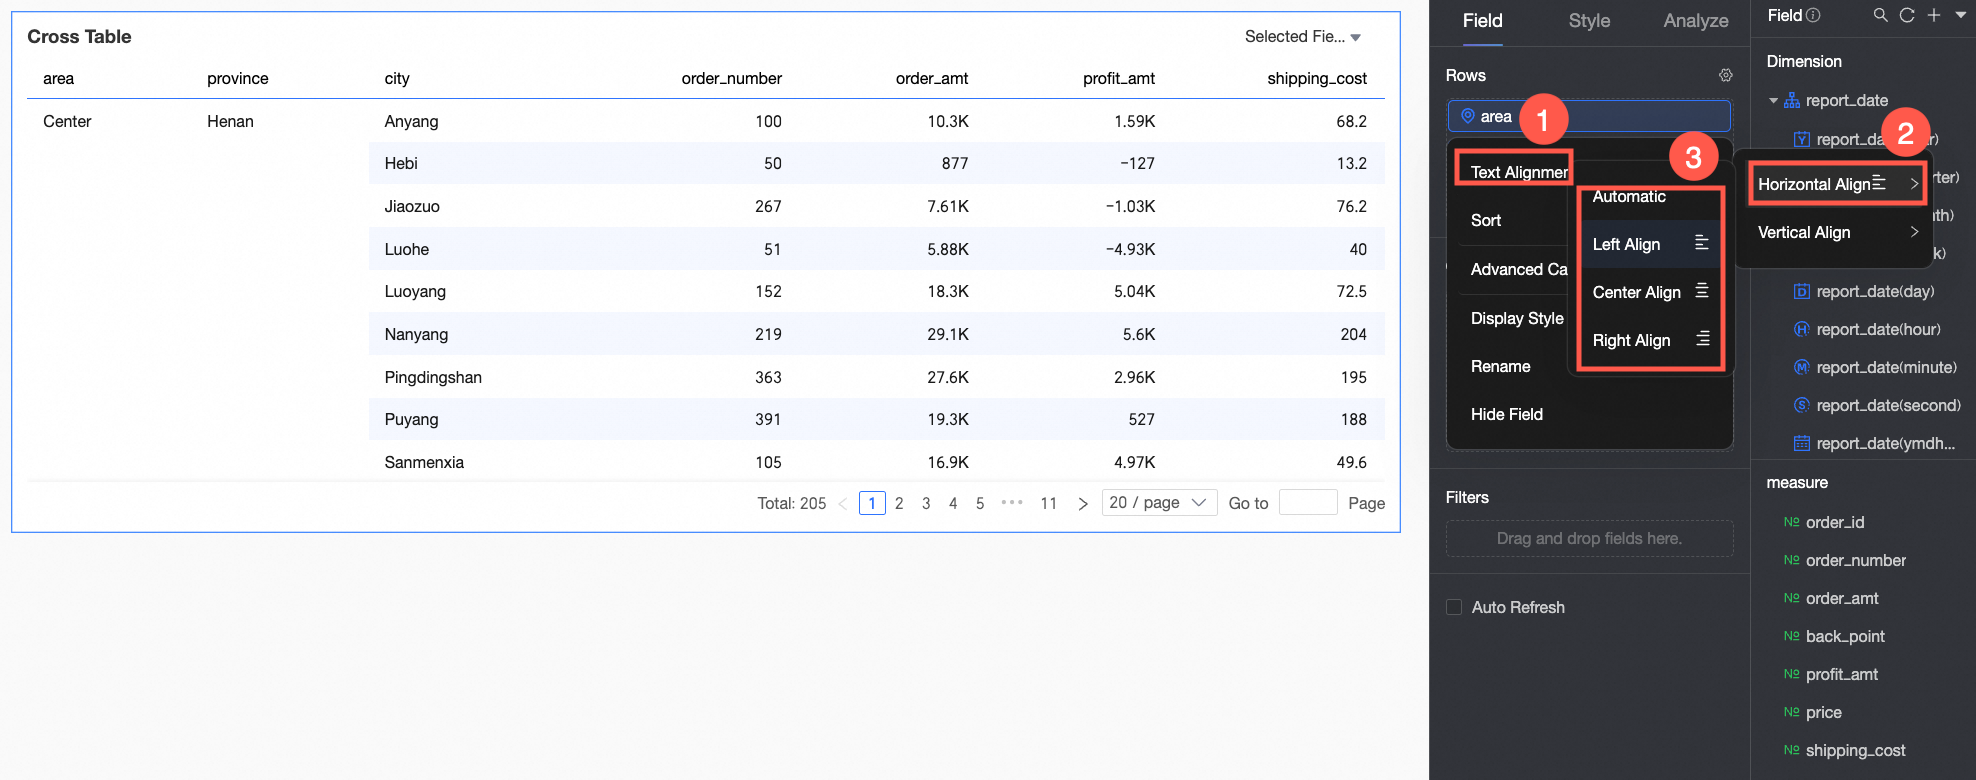Go to the next page arrow

[1082, 504]
